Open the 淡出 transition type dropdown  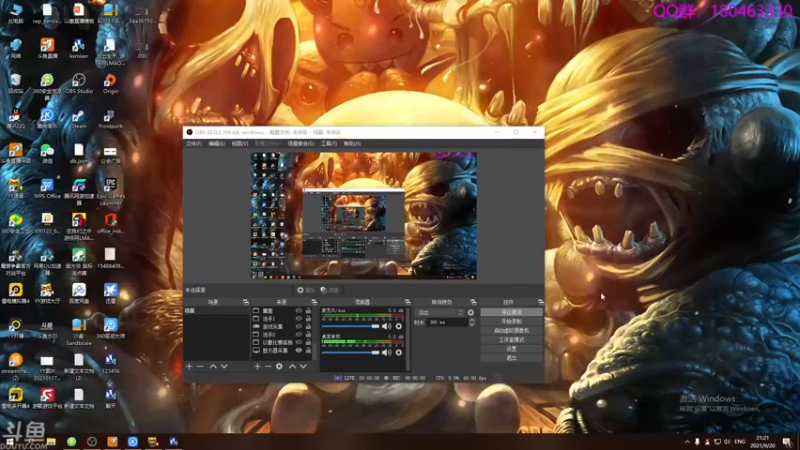439,312
